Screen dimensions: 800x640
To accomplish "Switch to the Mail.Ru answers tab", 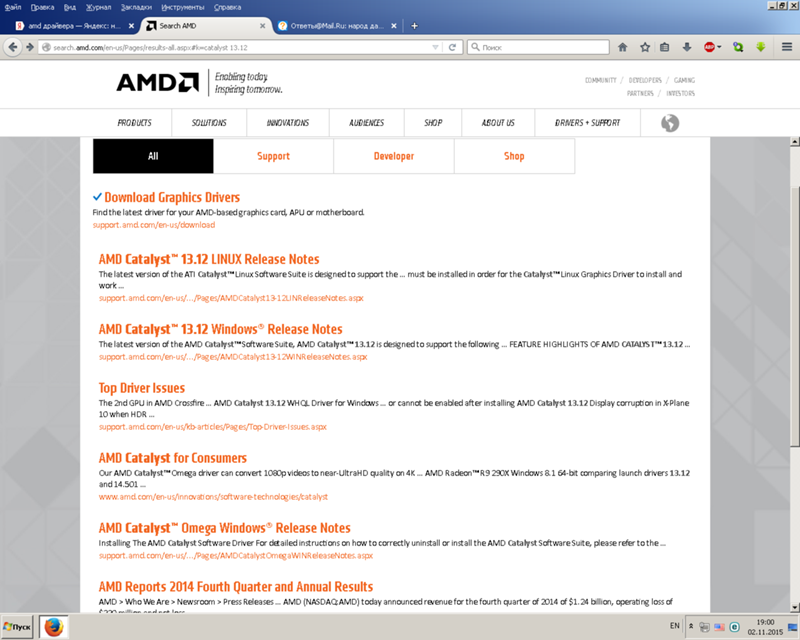I will click(x=337, y=26).
